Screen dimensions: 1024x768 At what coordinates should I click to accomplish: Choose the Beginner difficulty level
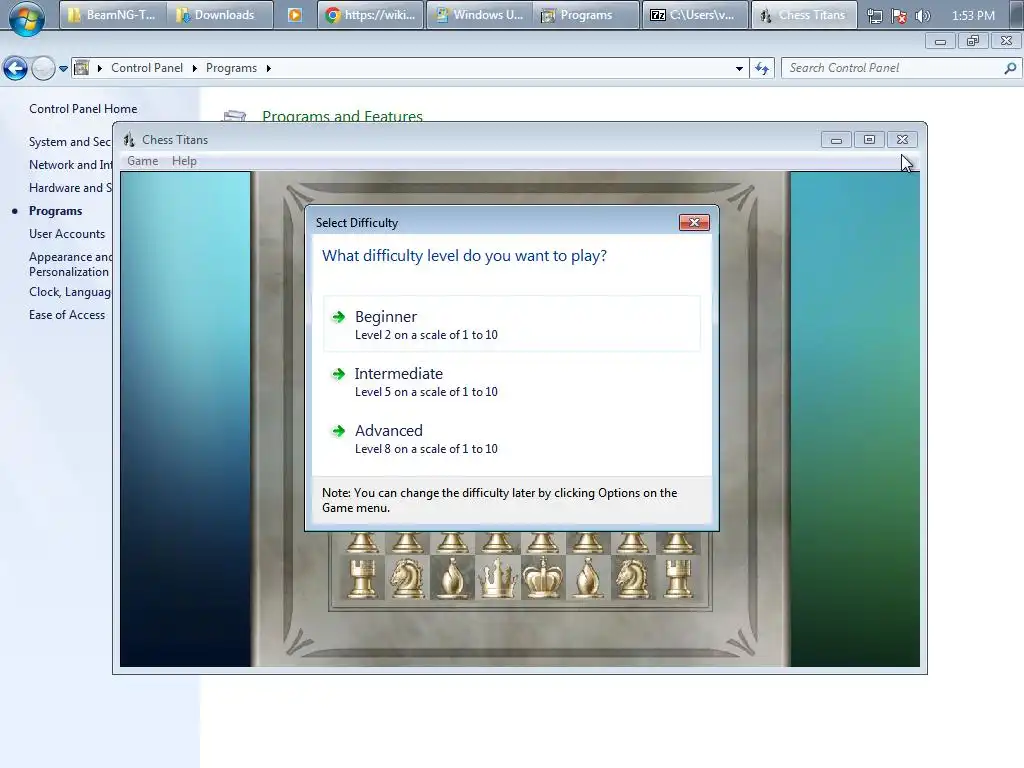point(511,324)
